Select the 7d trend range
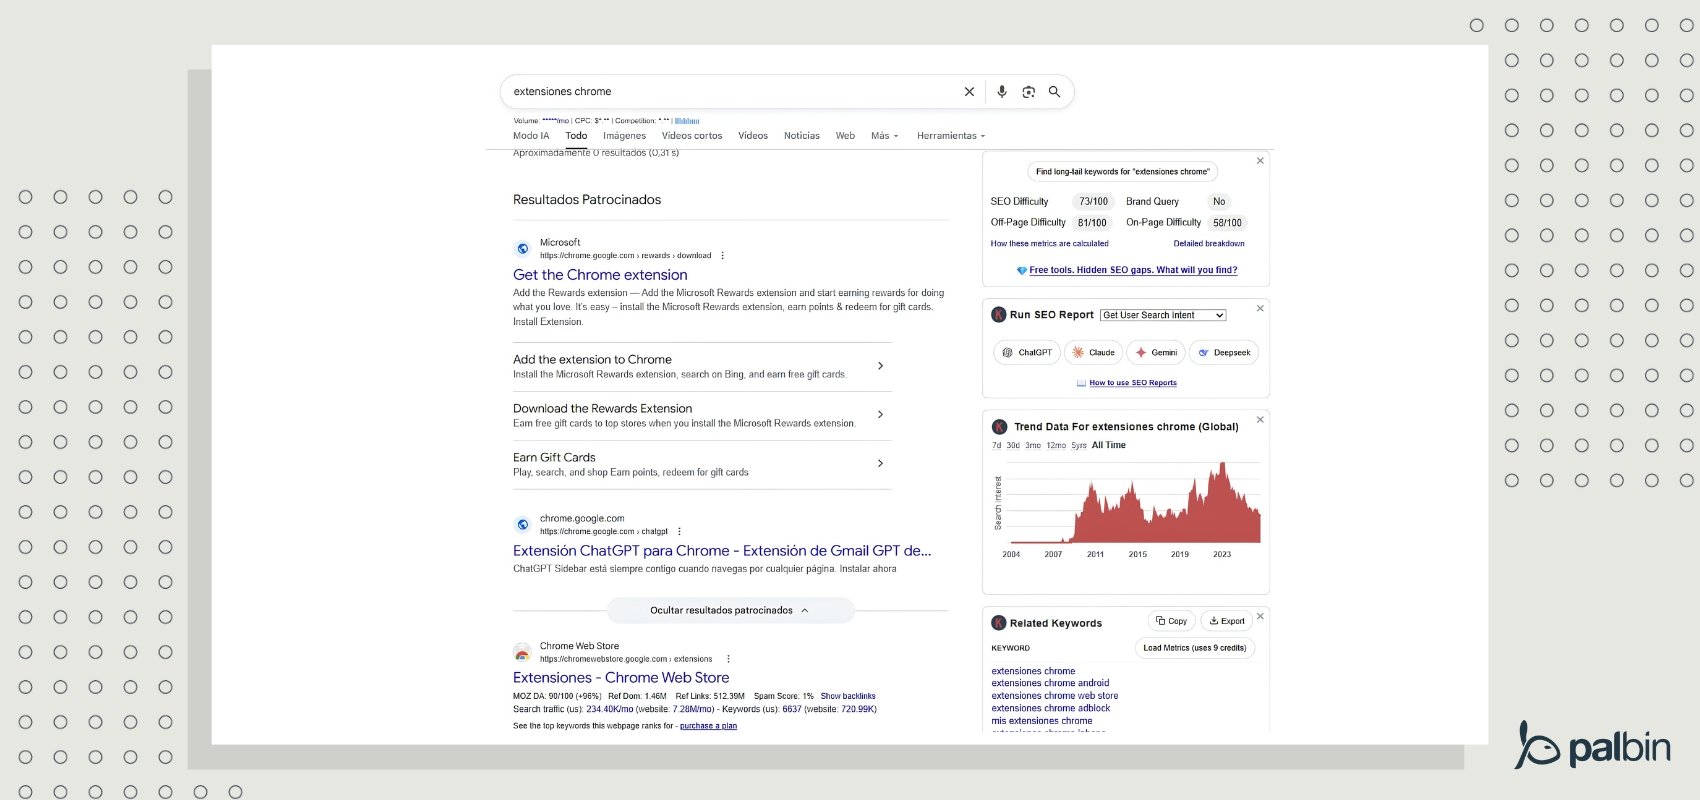 (x=996, y=446)
